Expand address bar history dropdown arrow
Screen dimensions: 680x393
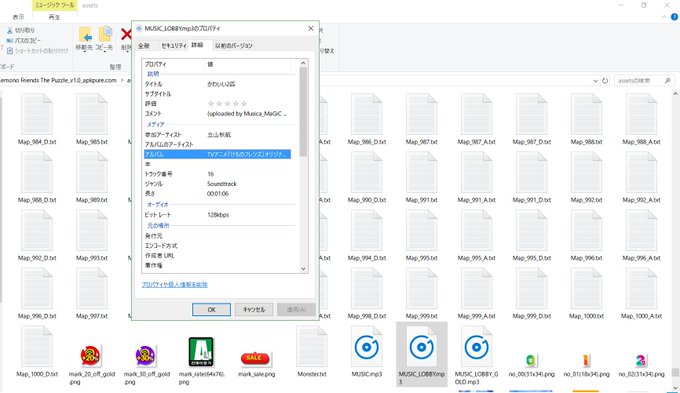click(595, 81)
